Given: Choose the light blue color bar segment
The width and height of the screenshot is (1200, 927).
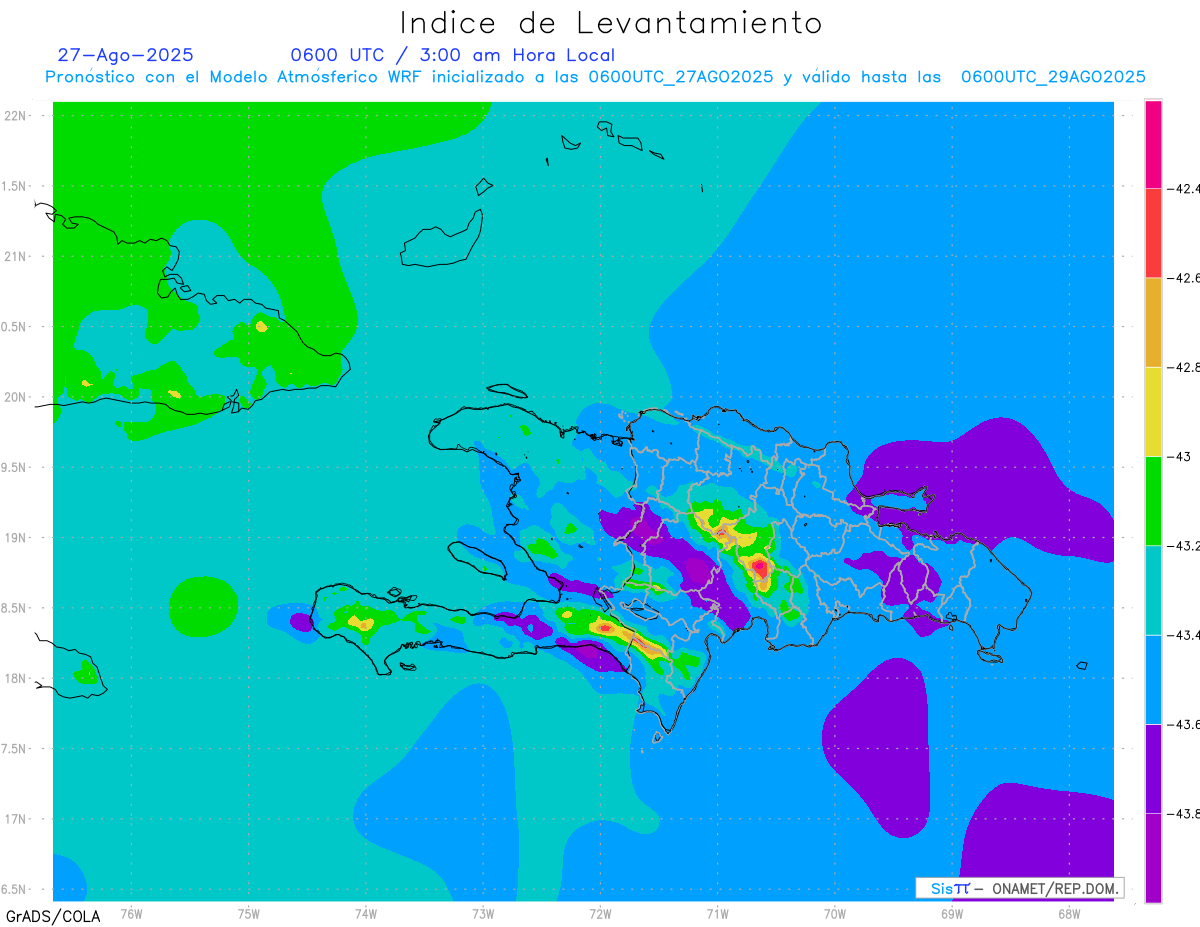Looking at the screenshot, I should [1153, 679].
